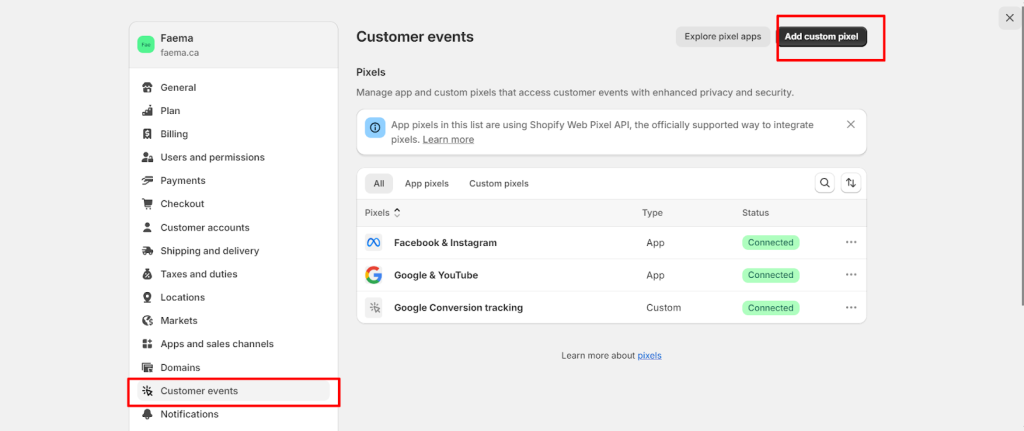This screenshot has width=1024, height=431.
Task: Open Billing settings from the sidebar
Action: [174, 134]
